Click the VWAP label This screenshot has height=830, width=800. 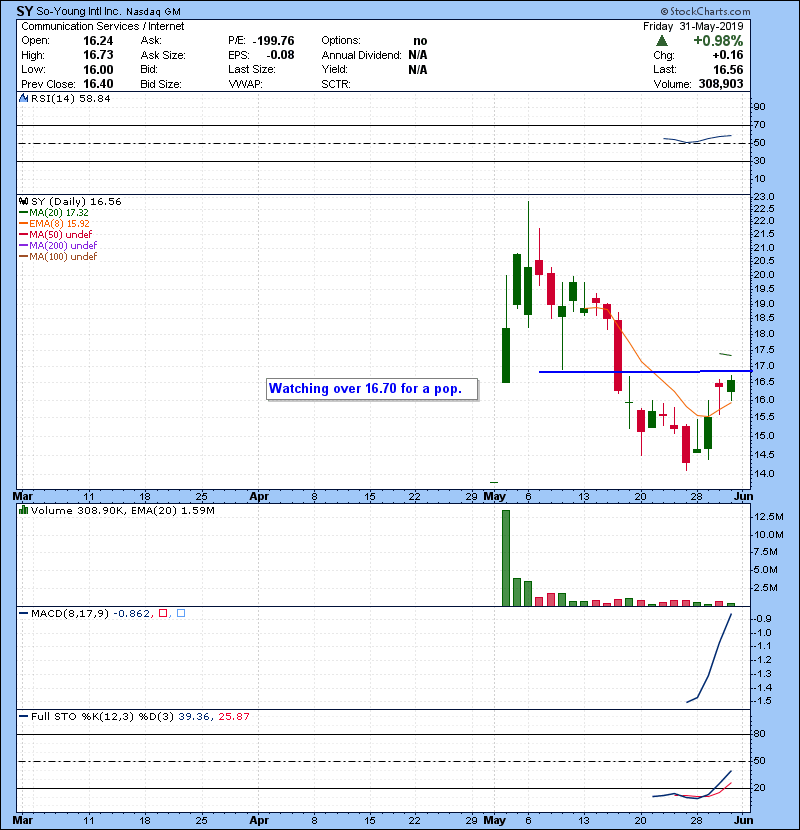tap(245, 84)
